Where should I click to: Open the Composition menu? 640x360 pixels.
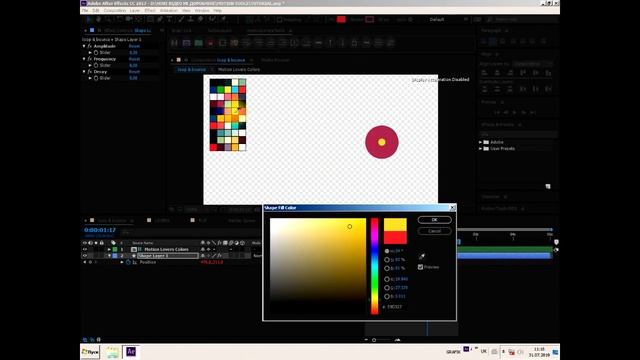115,11
